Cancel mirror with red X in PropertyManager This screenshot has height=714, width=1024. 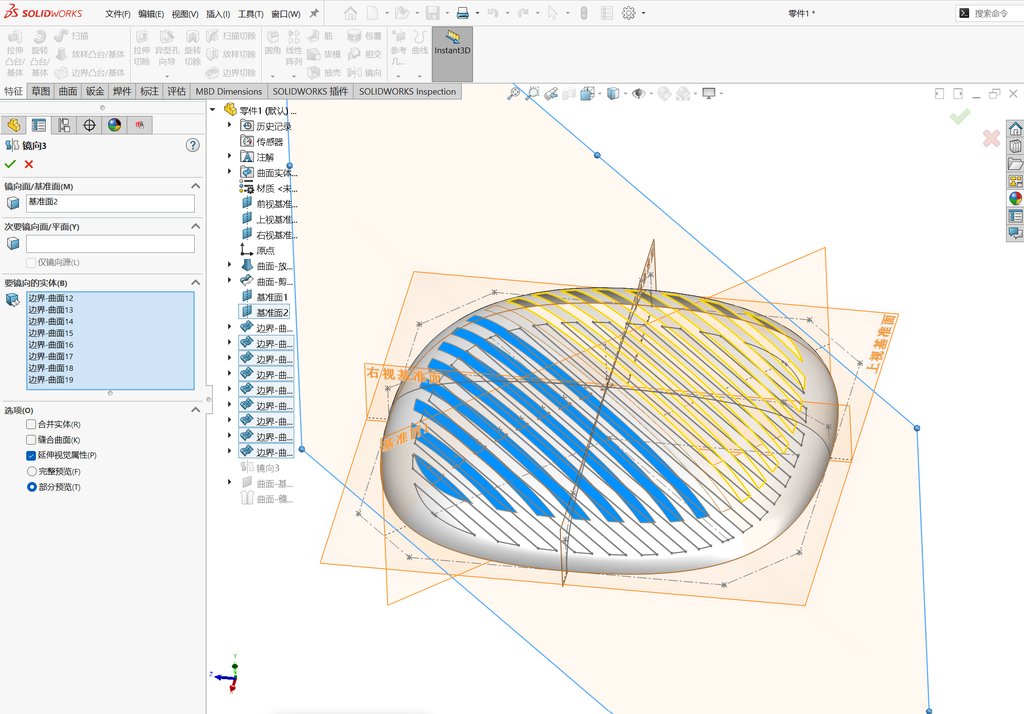29,164
